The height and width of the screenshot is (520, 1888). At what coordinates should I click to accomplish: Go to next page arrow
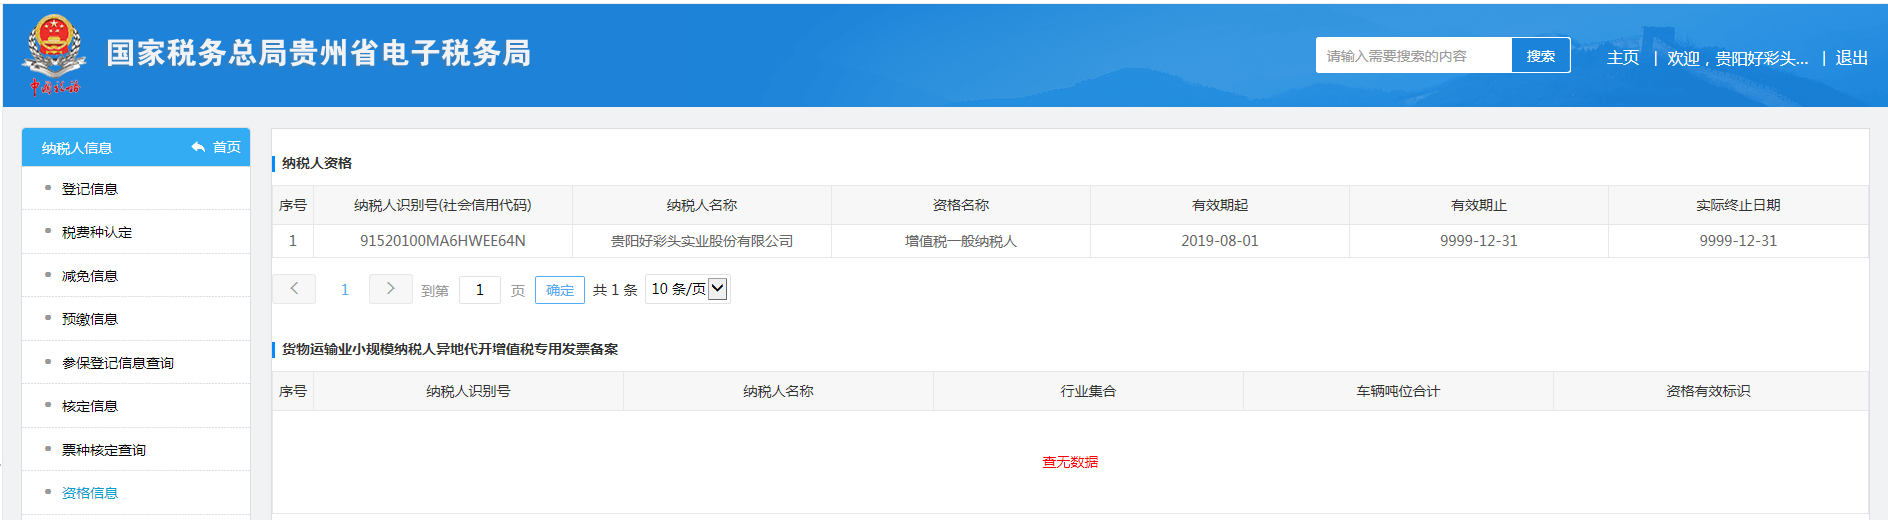[390, 289]
